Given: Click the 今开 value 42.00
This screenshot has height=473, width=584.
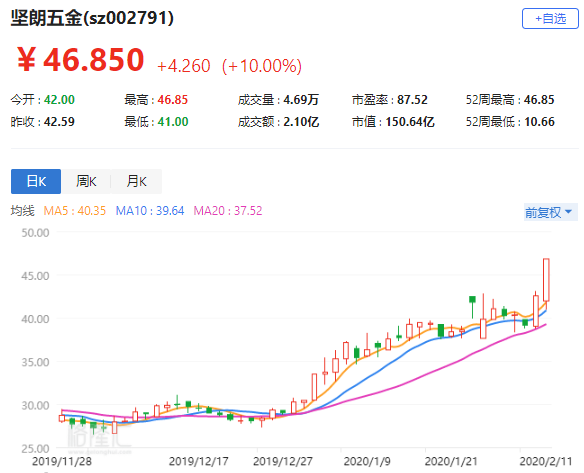Looking at the screenshot, I should point(59,100).
